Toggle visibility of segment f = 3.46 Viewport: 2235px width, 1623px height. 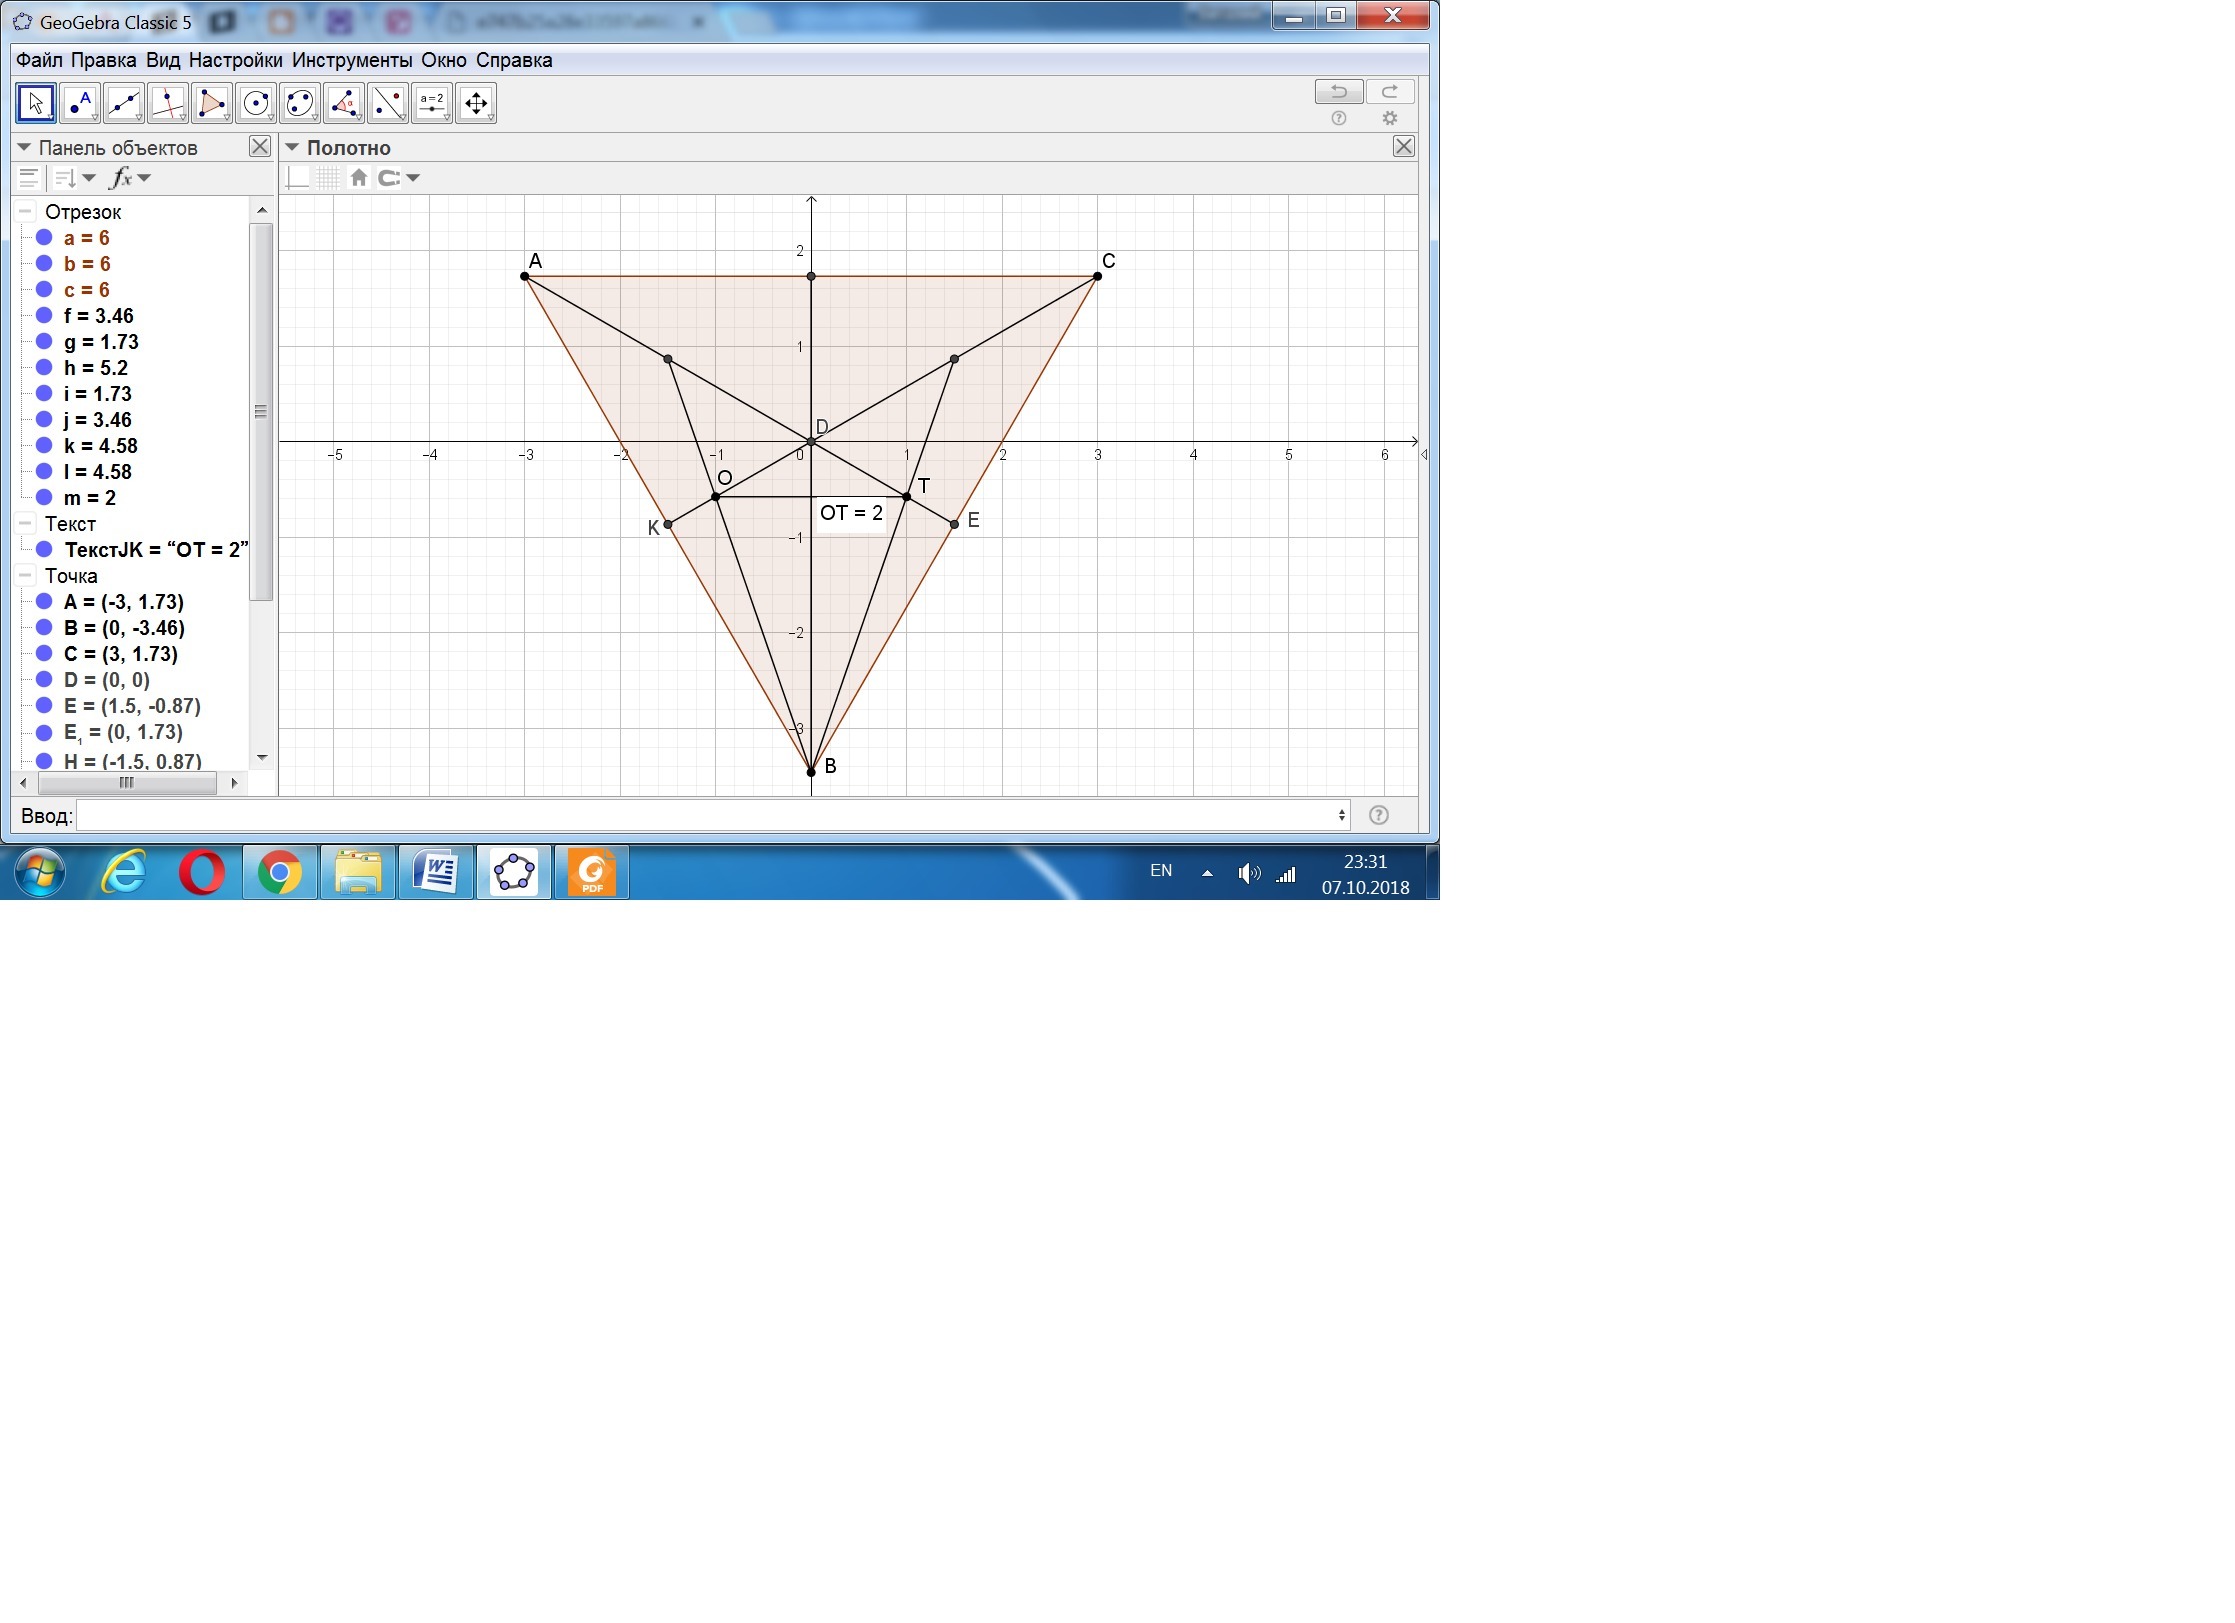tap(44, 316)
